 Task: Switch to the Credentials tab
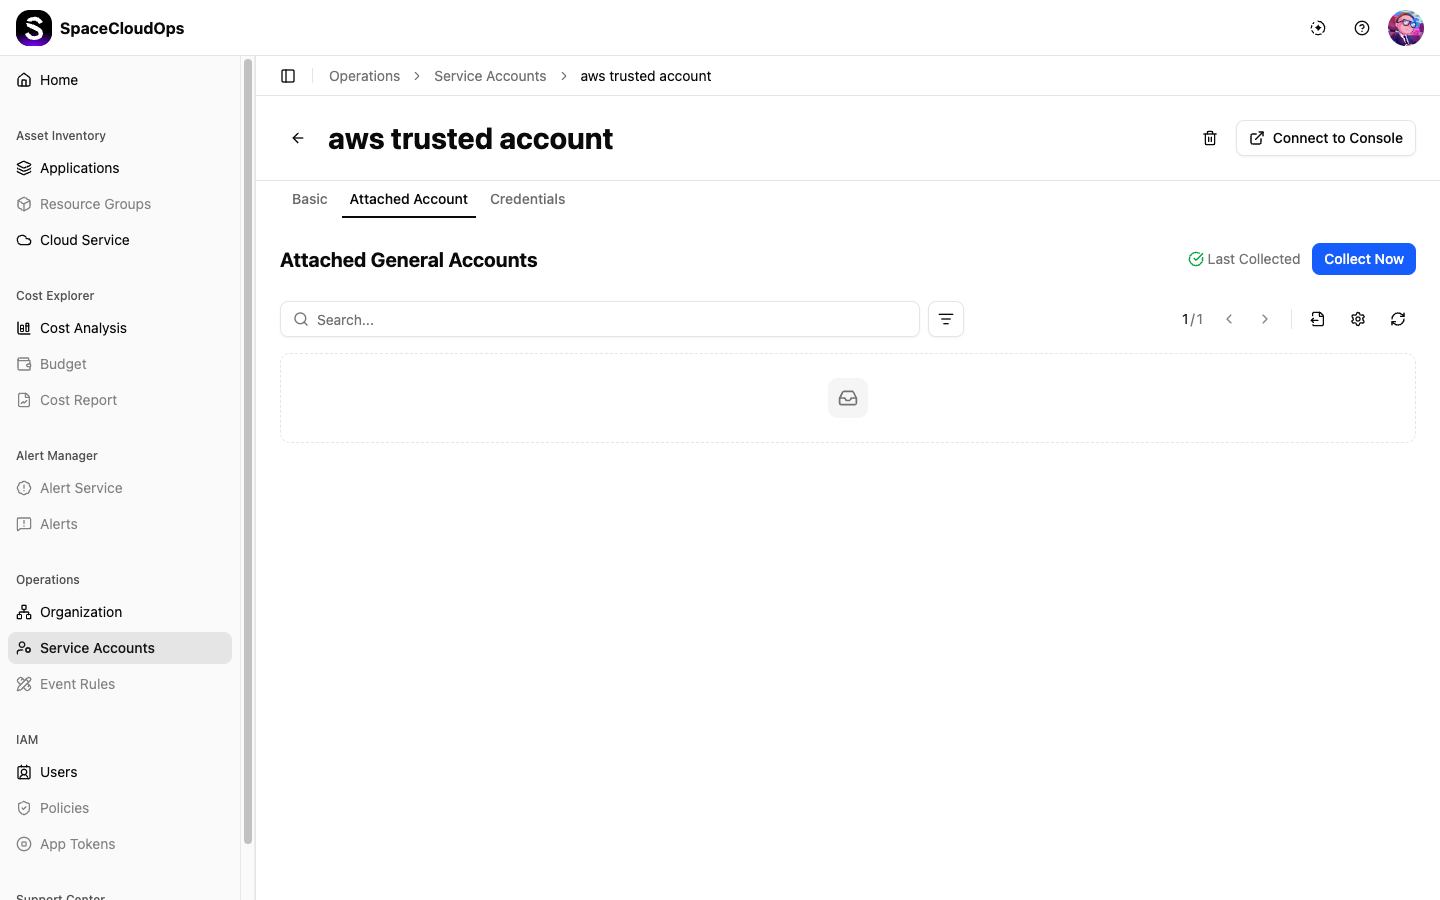point(527,199)
